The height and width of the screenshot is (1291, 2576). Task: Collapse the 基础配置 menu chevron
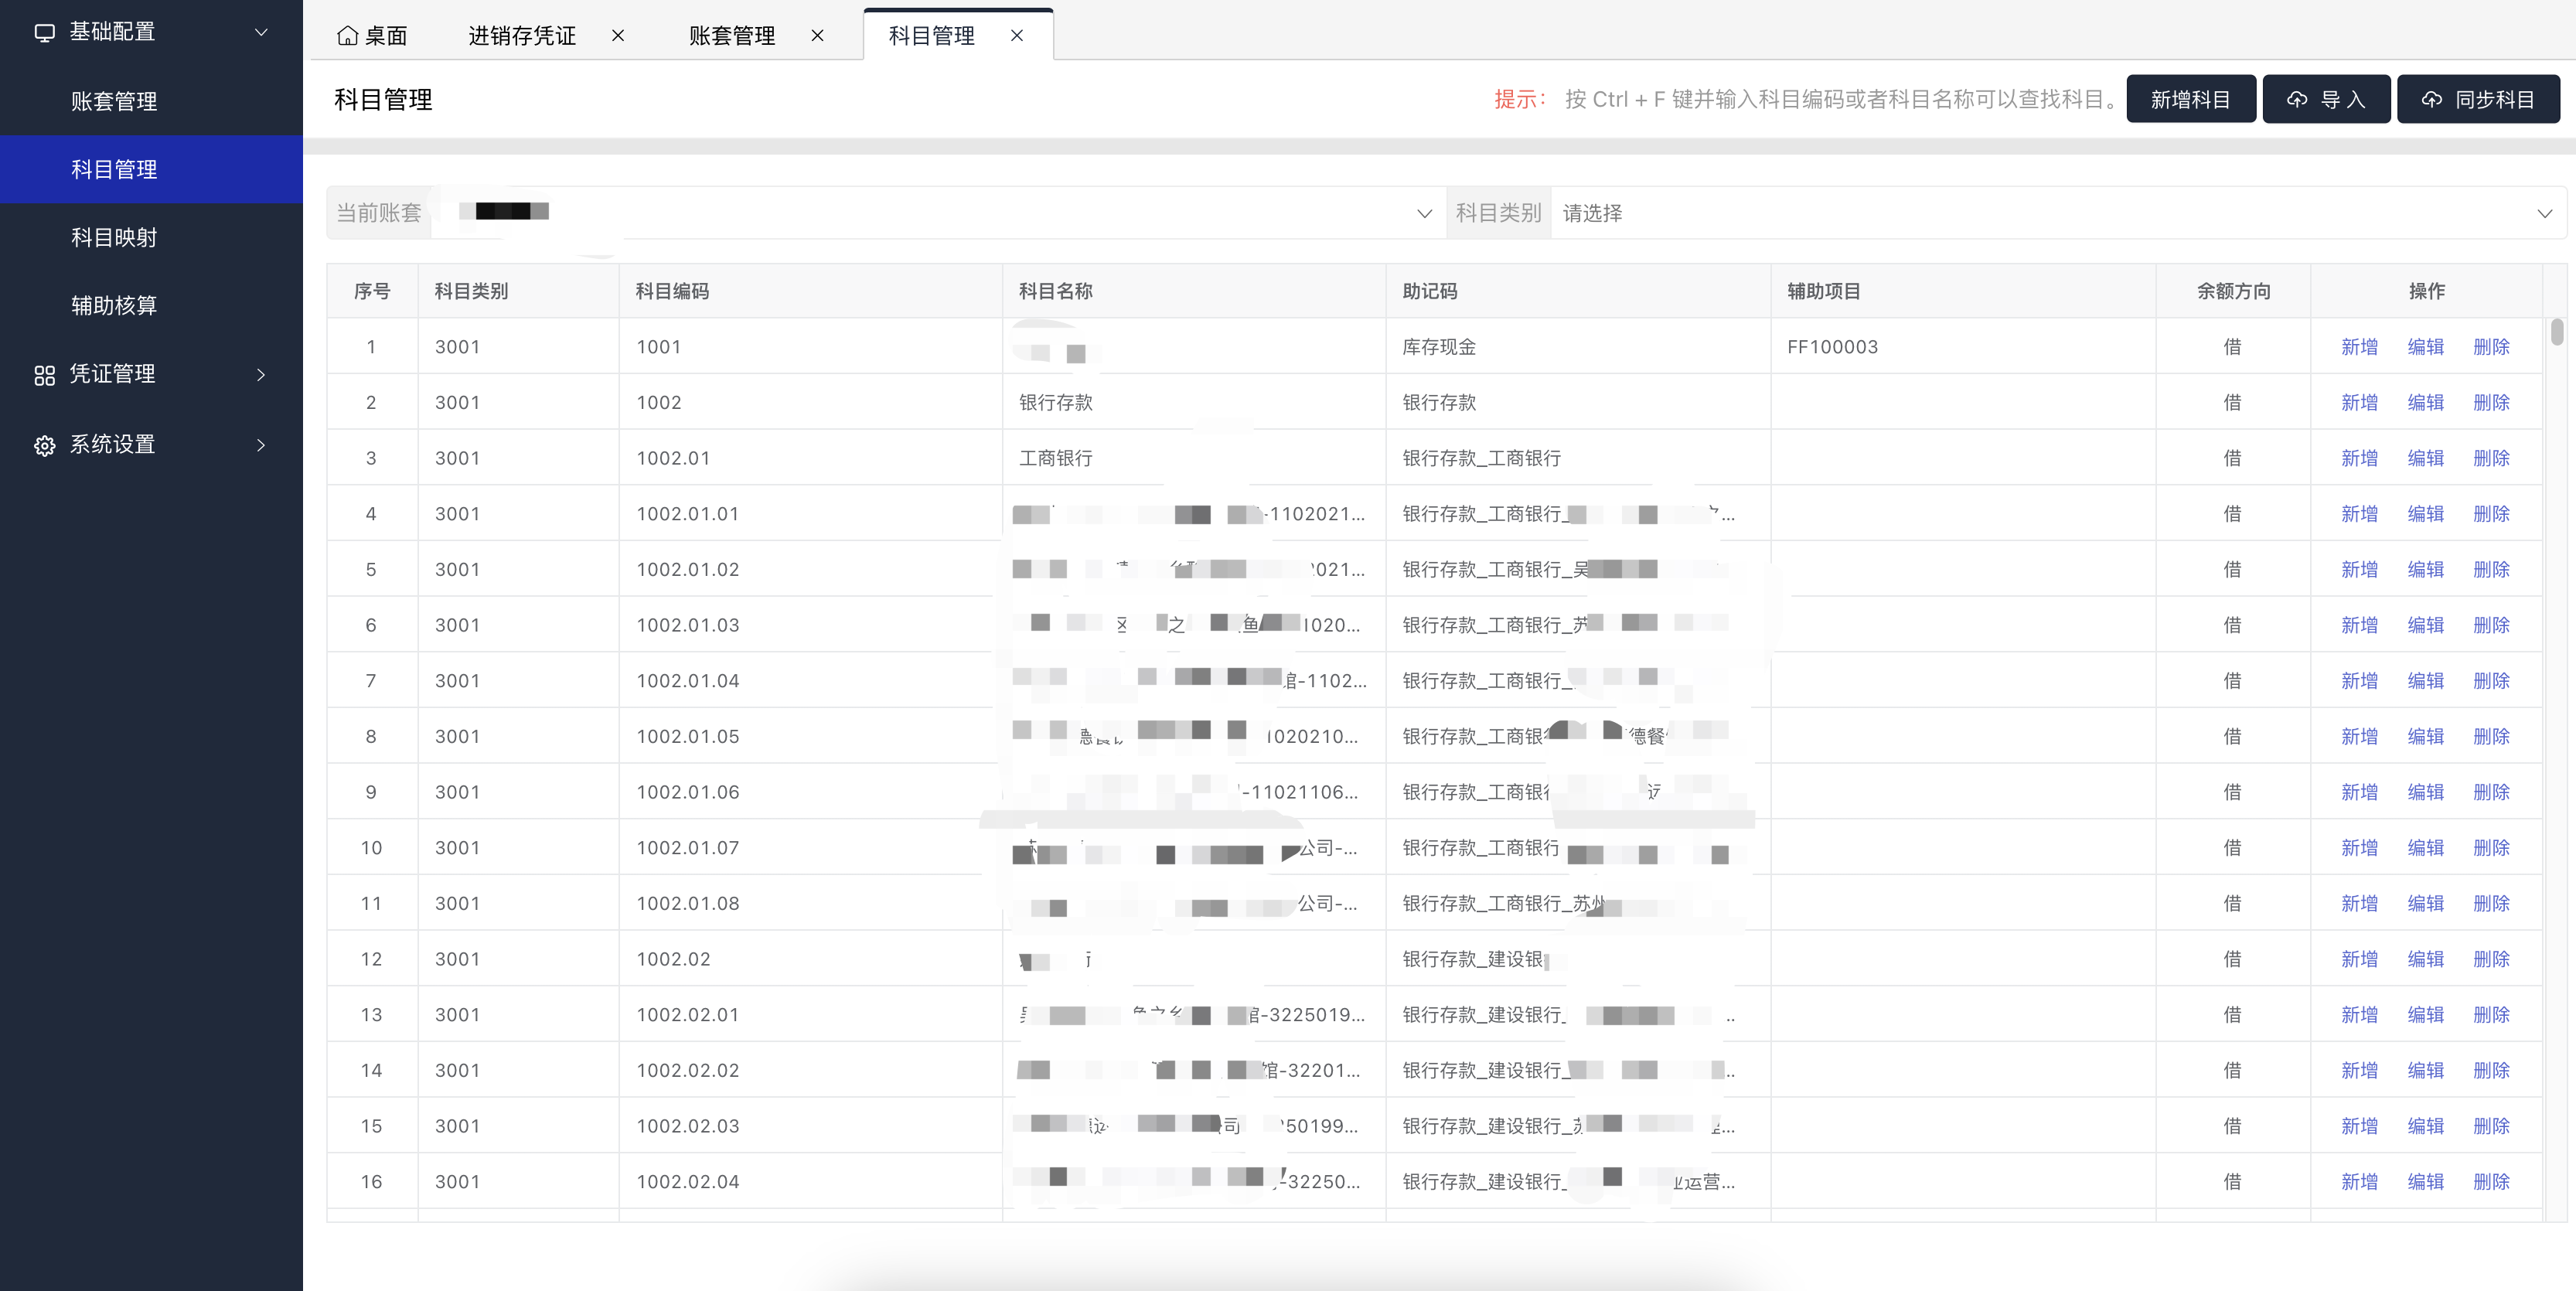[261, 32]
